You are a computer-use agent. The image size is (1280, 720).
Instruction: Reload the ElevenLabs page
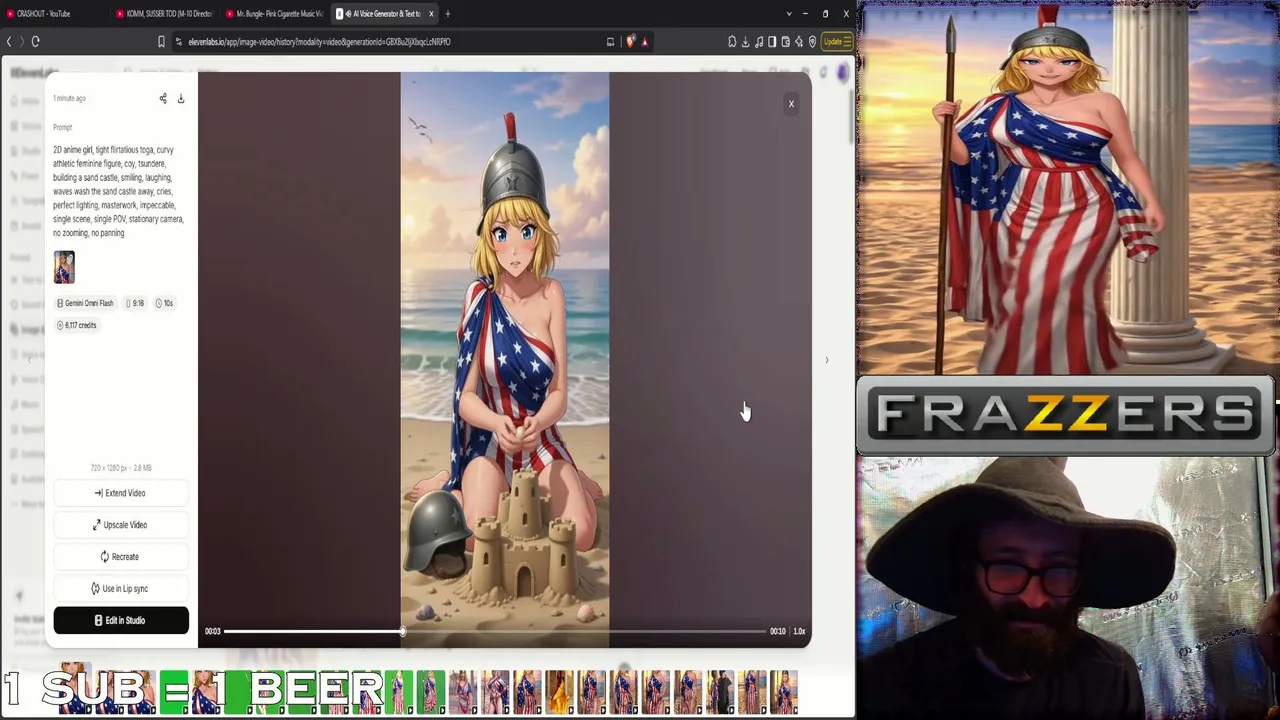[x=35, y=42]
